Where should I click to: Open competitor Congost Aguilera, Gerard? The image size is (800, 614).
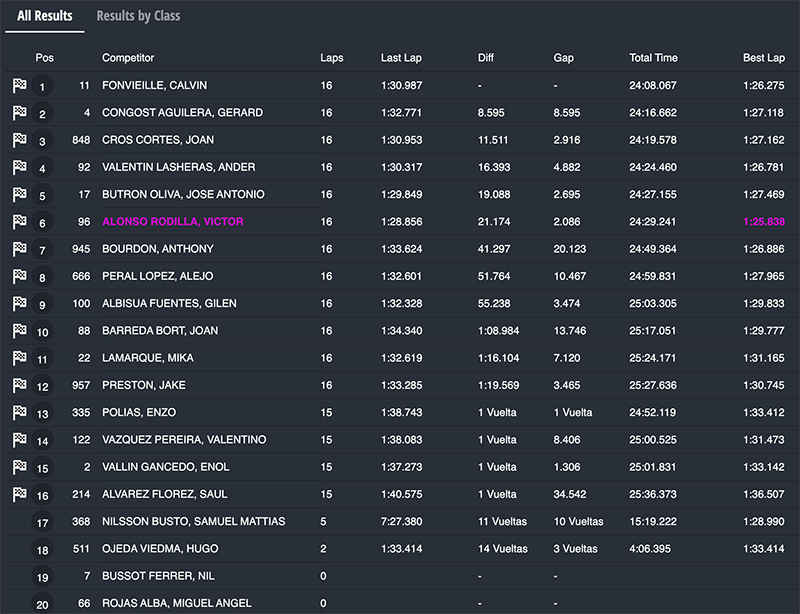(182, 113)
